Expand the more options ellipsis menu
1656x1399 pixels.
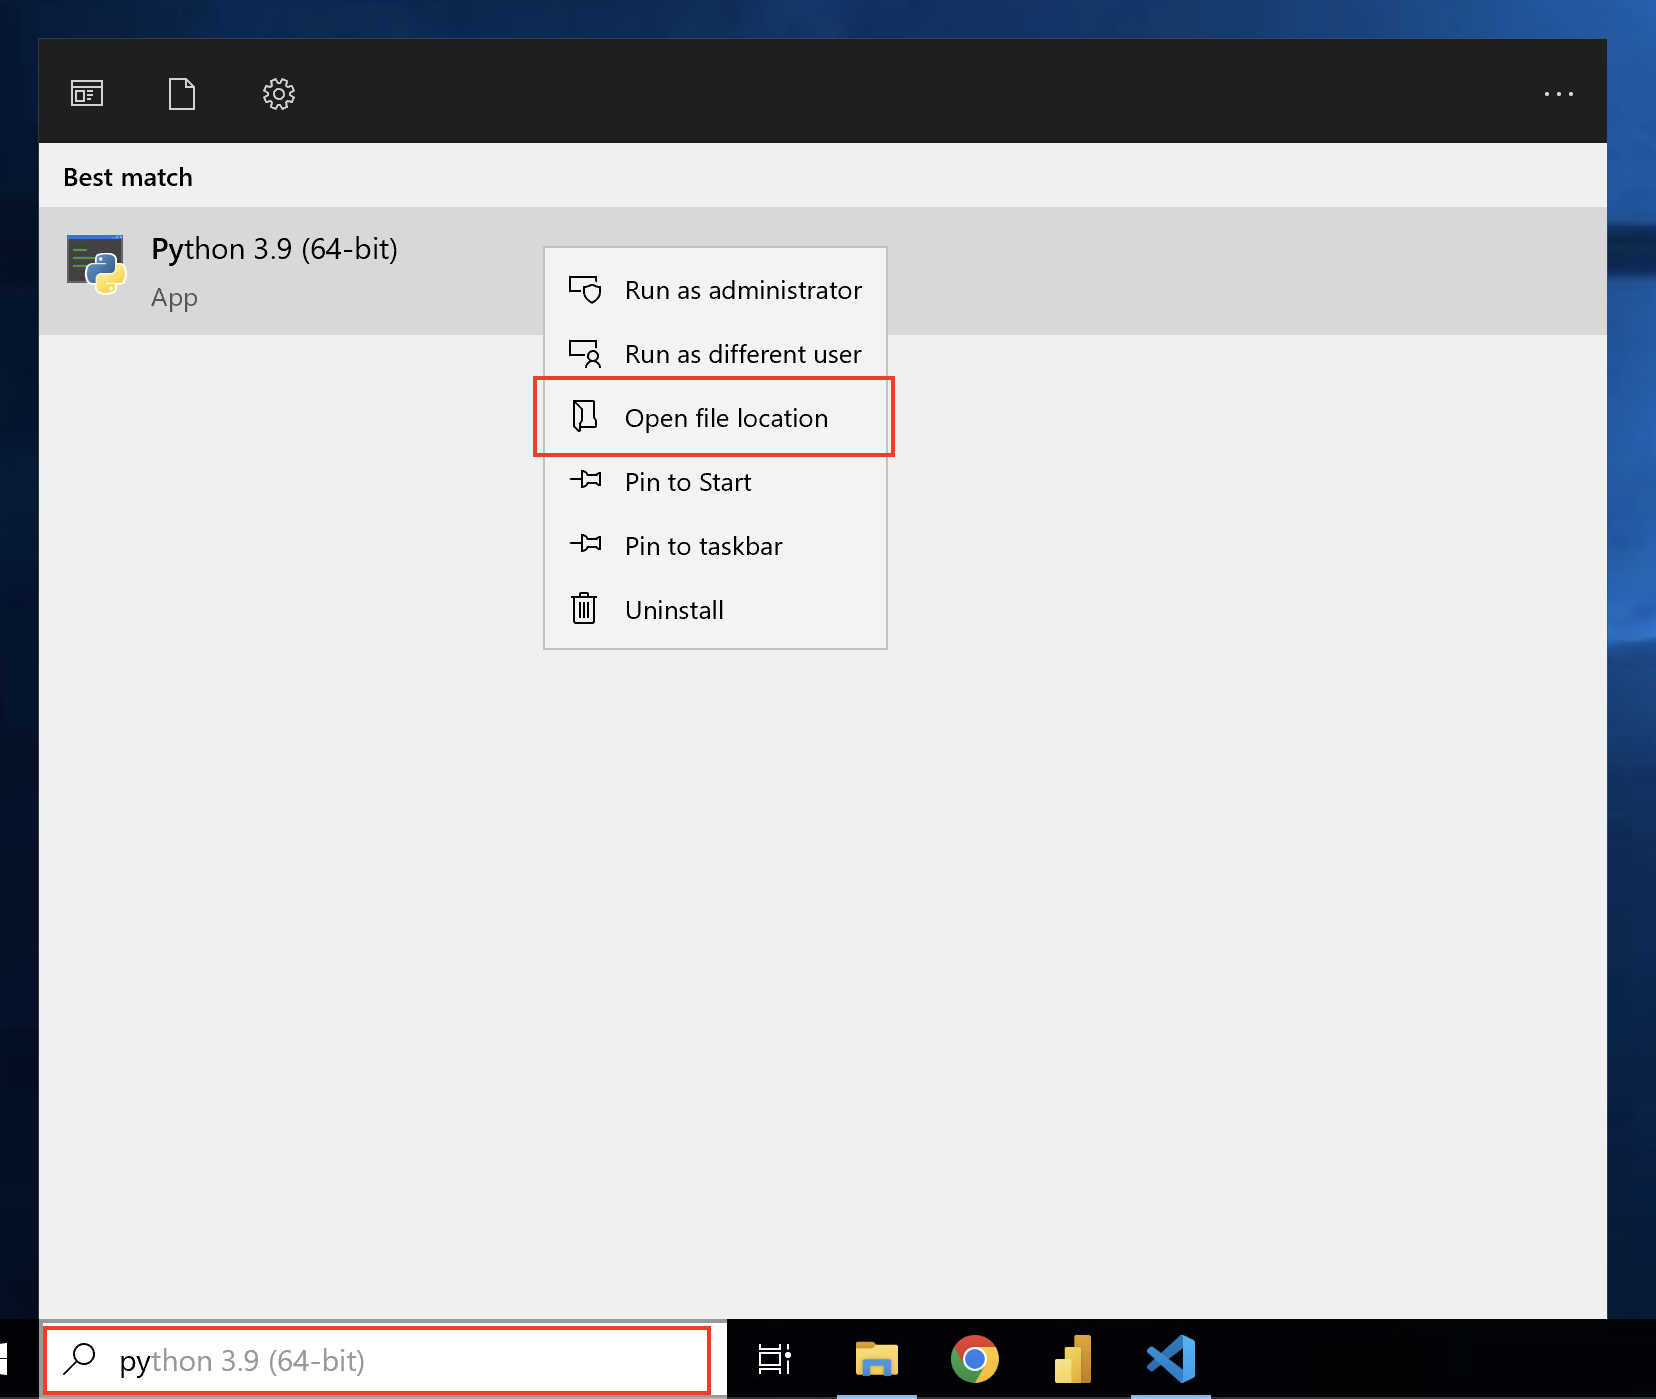1557,93
